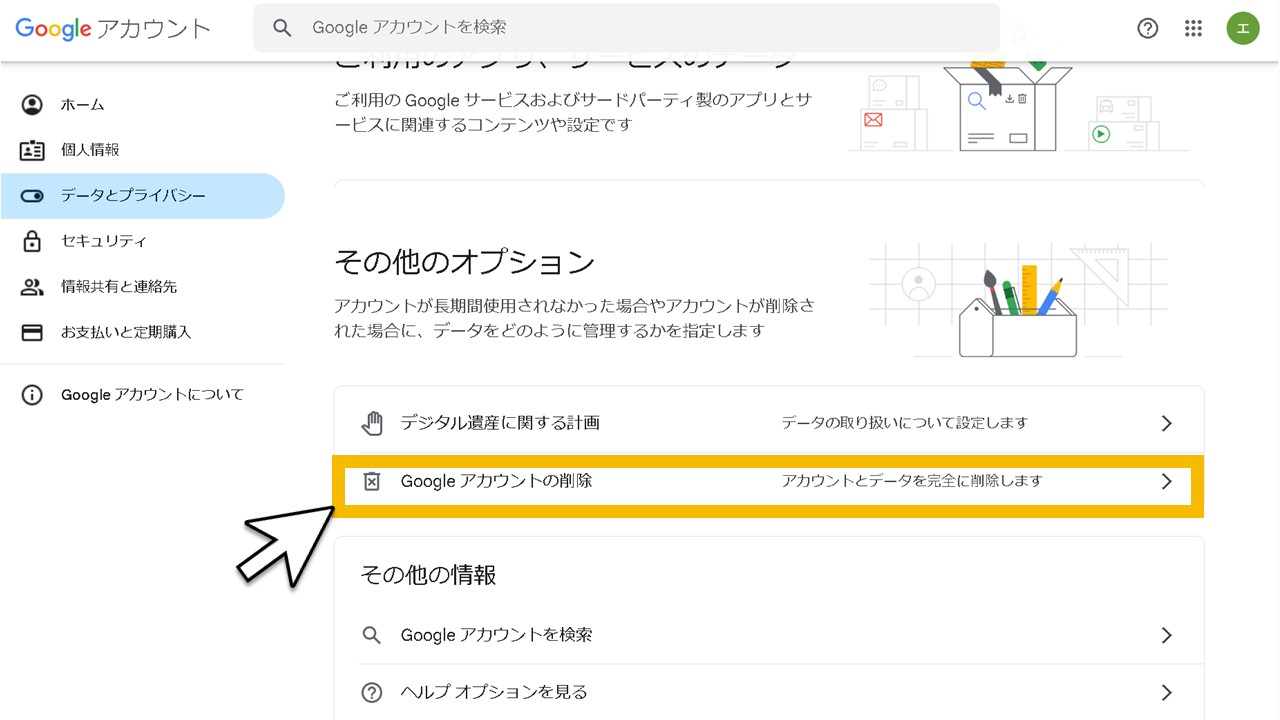Click the delete icon next to Google アカウントの削除

point(372,481)
